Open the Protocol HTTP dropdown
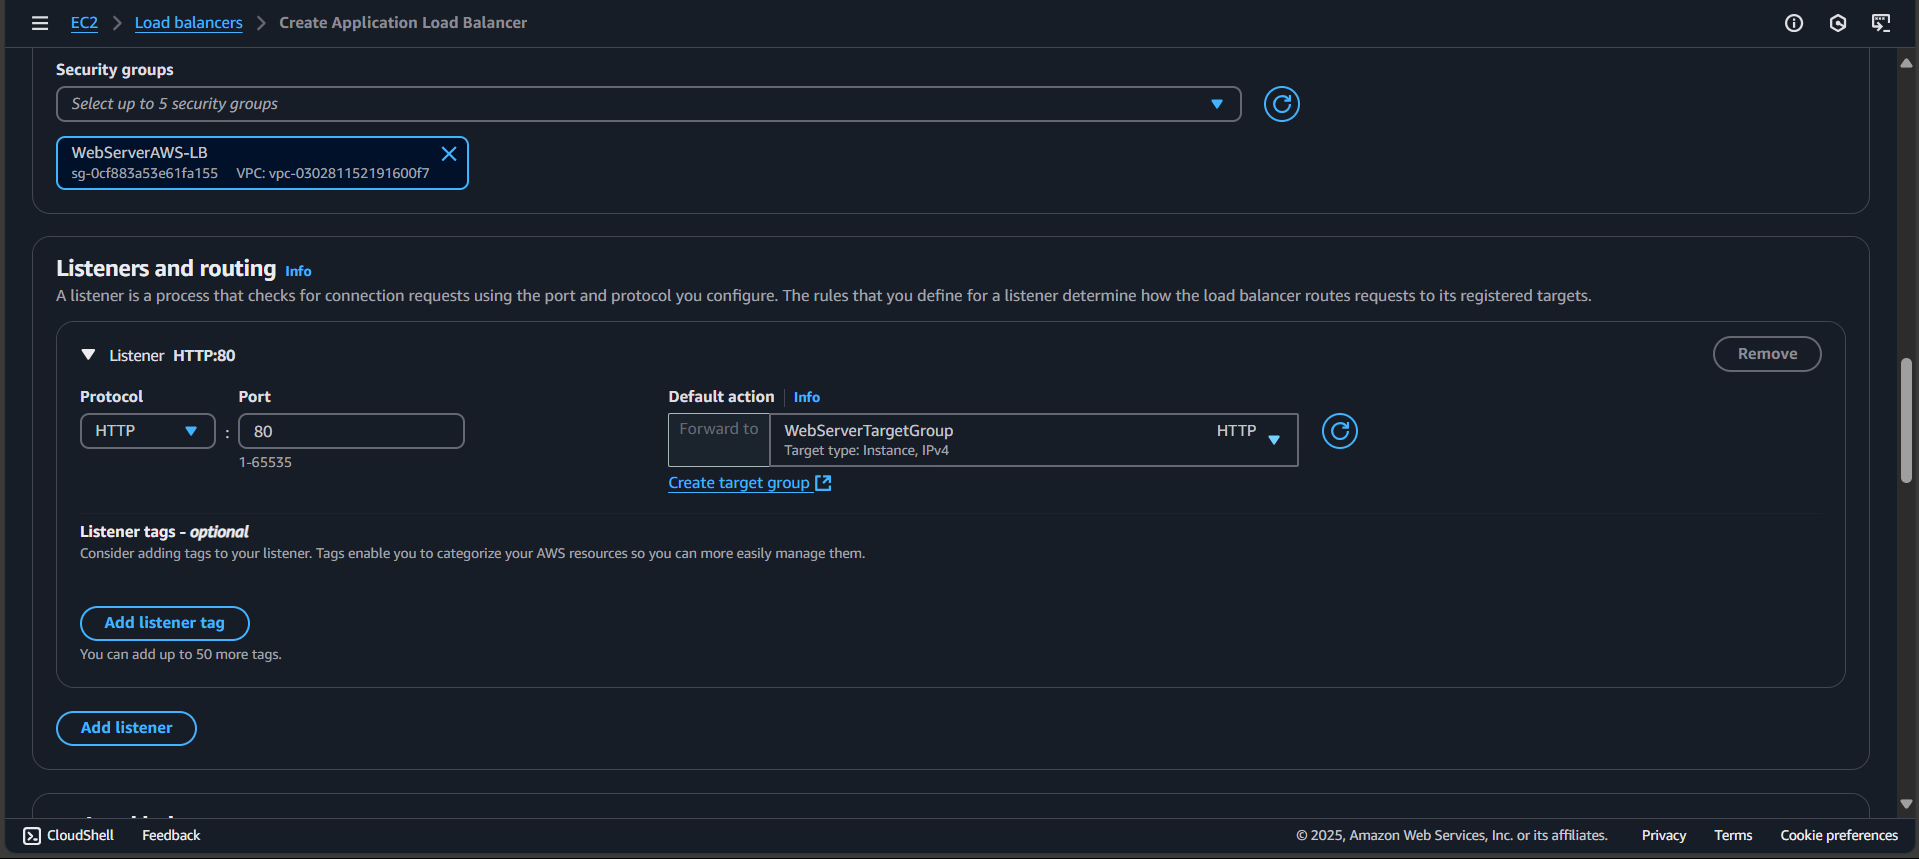The image size is (1919, 859). (x=147, y=431)
